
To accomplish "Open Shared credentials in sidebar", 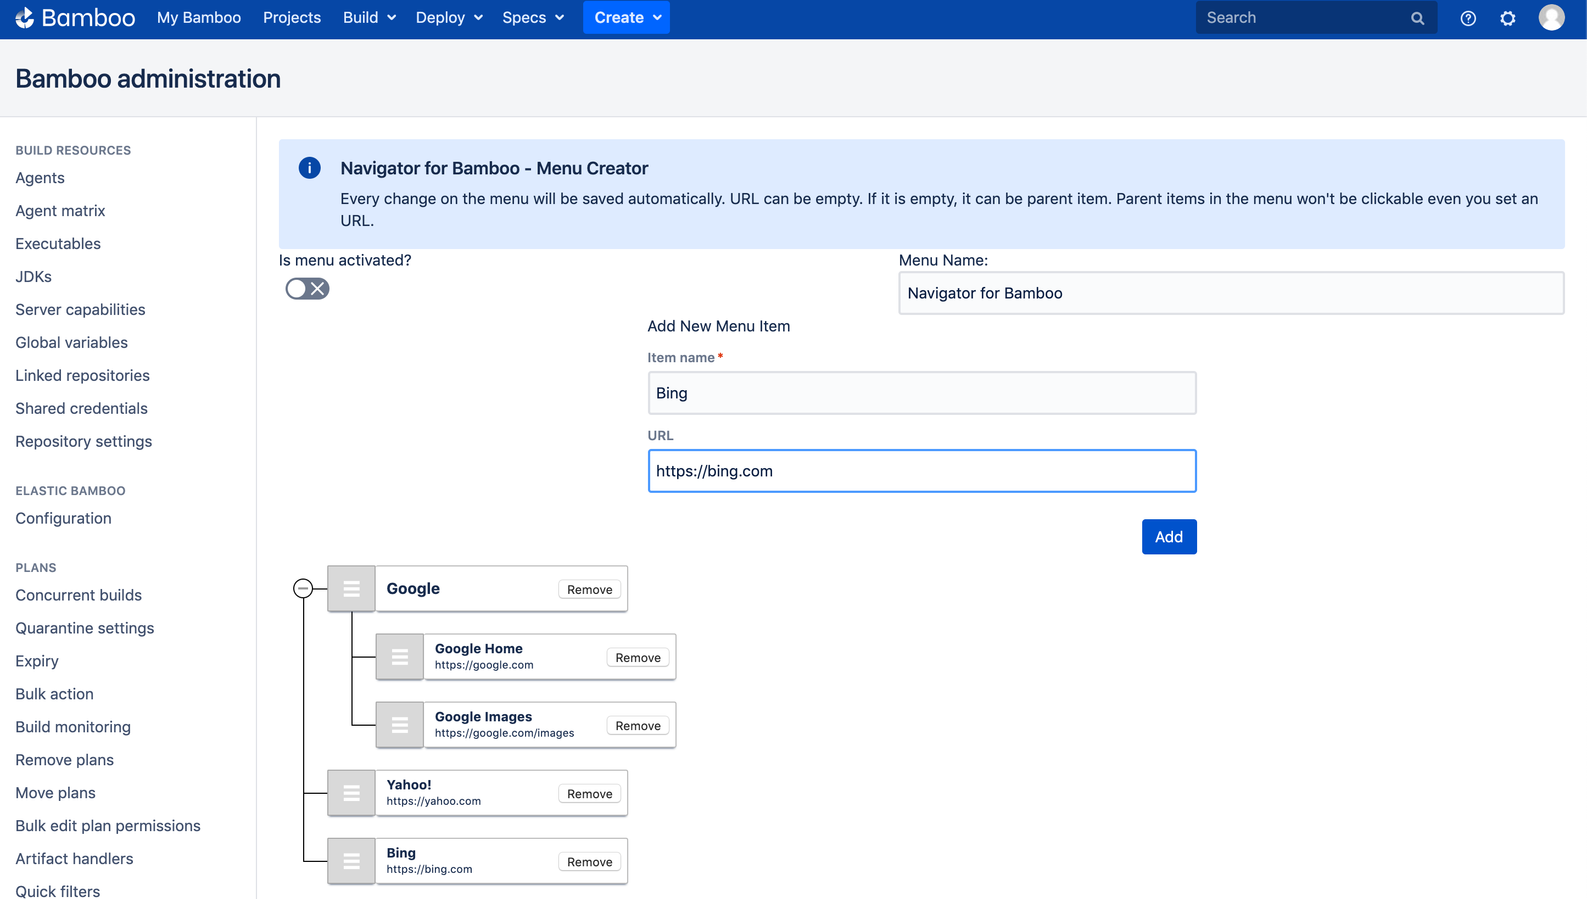I will 81,409.
